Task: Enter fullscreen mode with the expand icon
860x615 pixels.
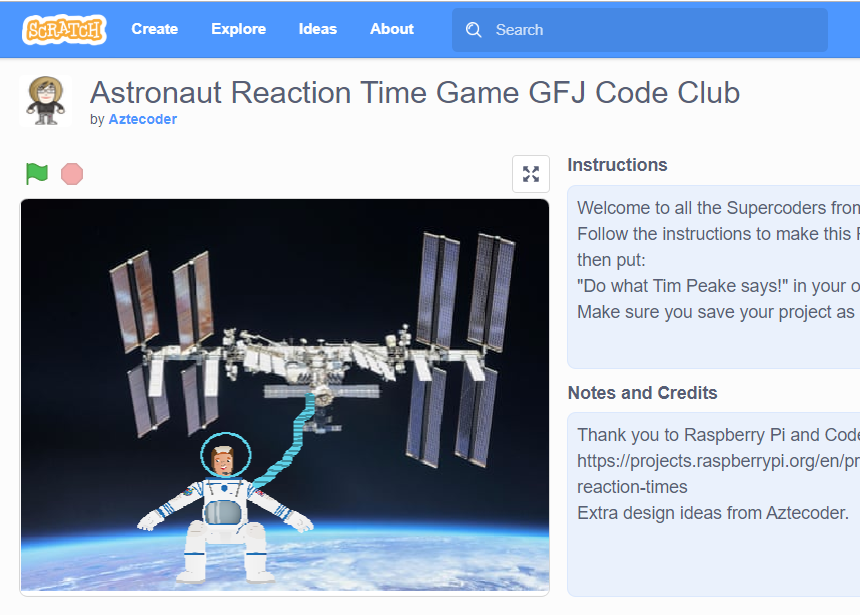Action: click(530, 173)
